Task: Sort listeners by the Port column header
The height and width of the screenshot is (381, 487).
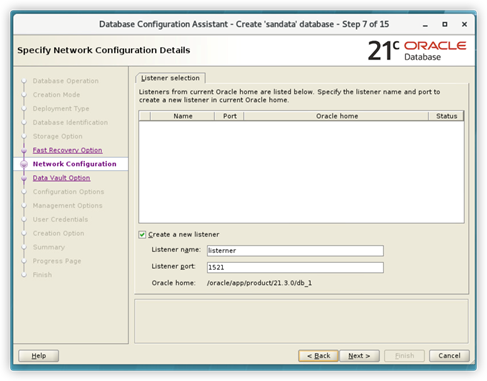Action: coord(230,116)
